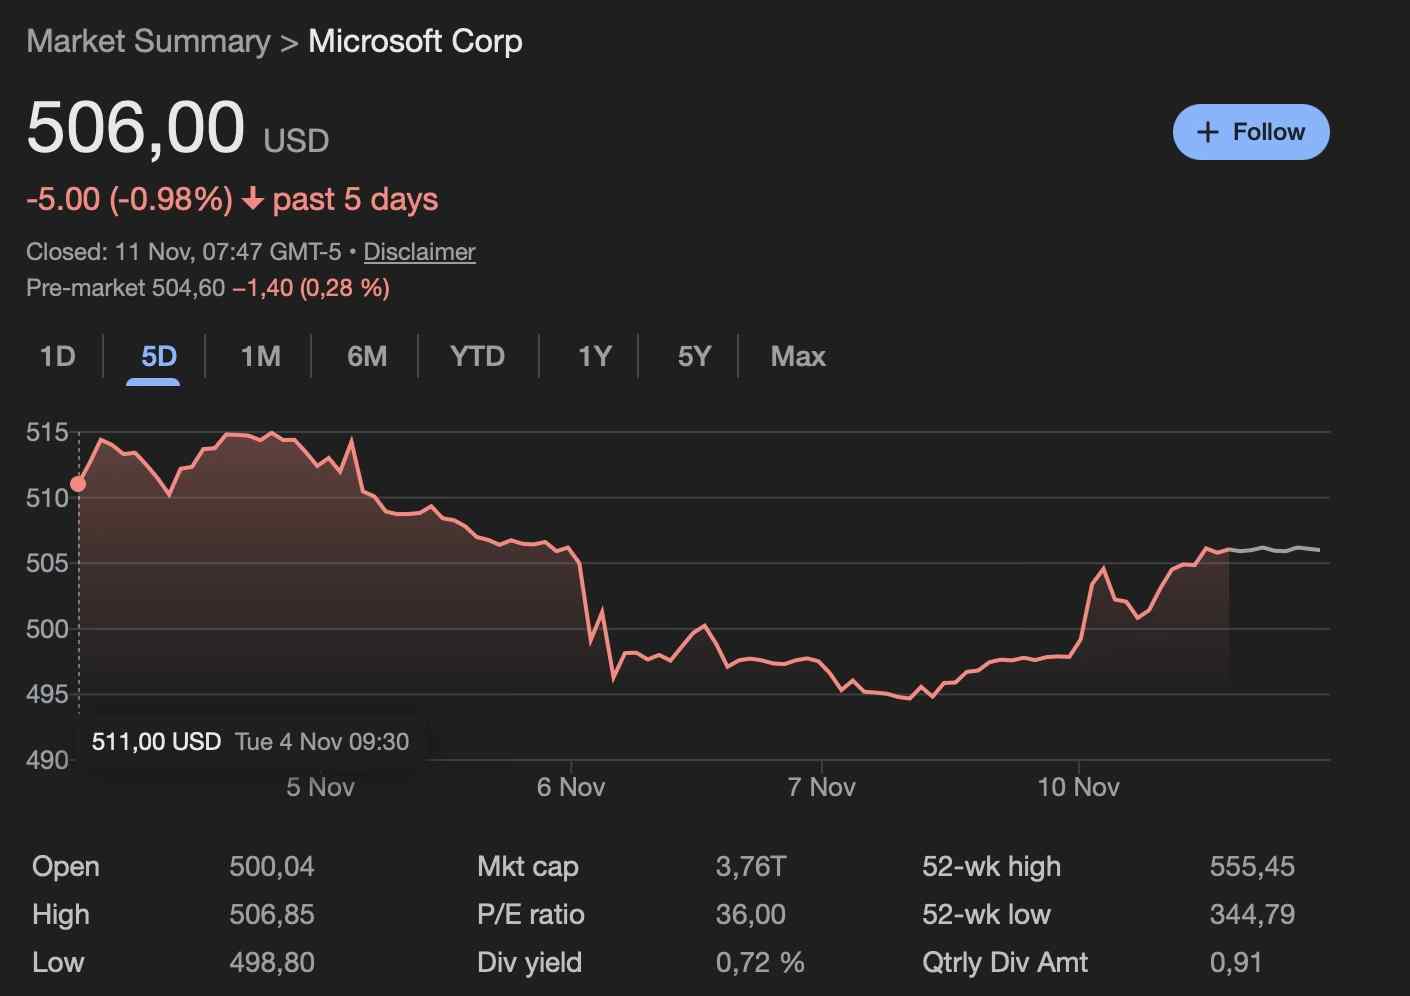Switch to the 5Y chart

pyautogui.click(x=695, y=356)
